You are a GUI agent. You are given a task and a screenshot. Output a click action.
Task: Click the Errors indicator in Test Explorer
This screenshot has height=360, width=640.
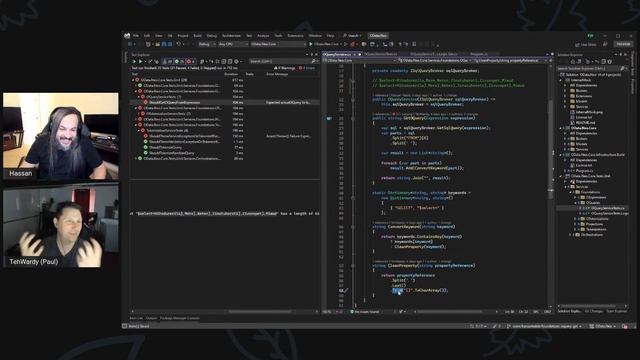click(x=307, y=68)
